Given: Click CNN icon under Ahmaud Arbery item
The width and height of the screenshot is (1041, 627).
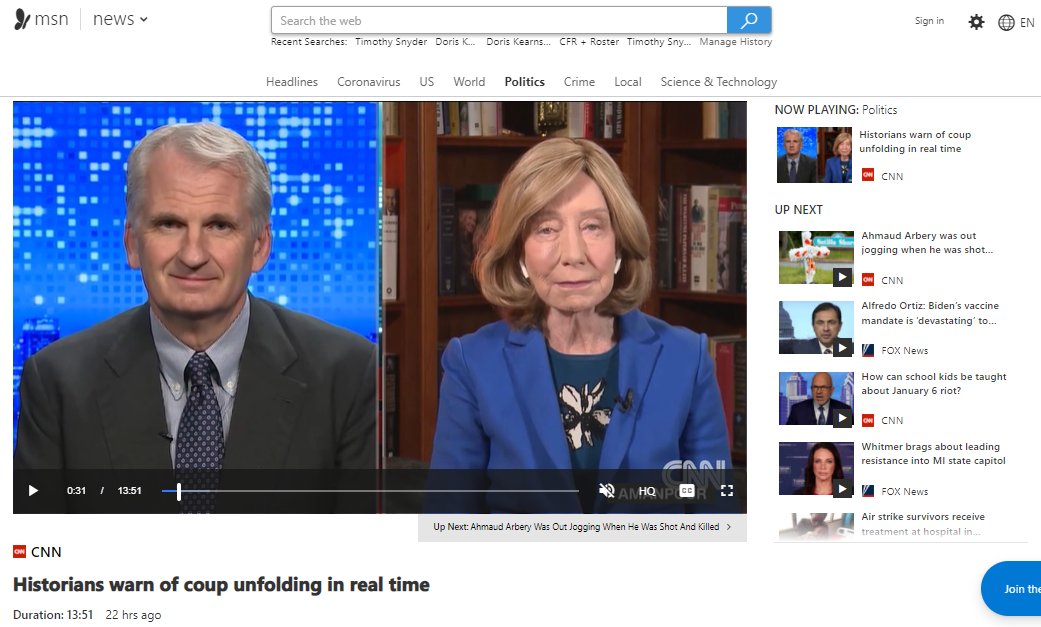Looking at the screenshot, I should 868,280.
